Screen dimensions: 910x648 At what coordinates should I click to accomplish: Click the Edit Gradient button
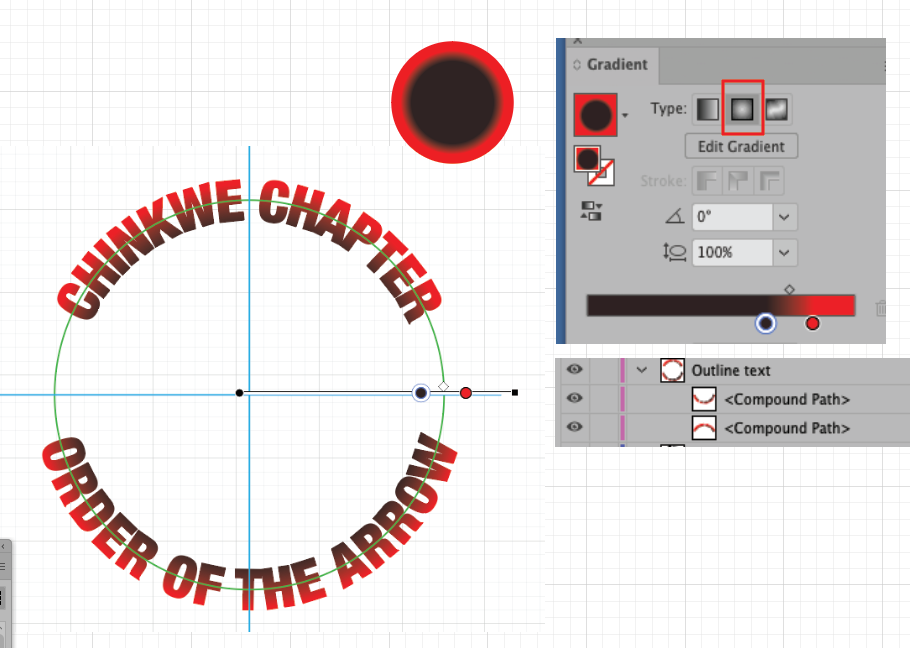pos(740,146)
